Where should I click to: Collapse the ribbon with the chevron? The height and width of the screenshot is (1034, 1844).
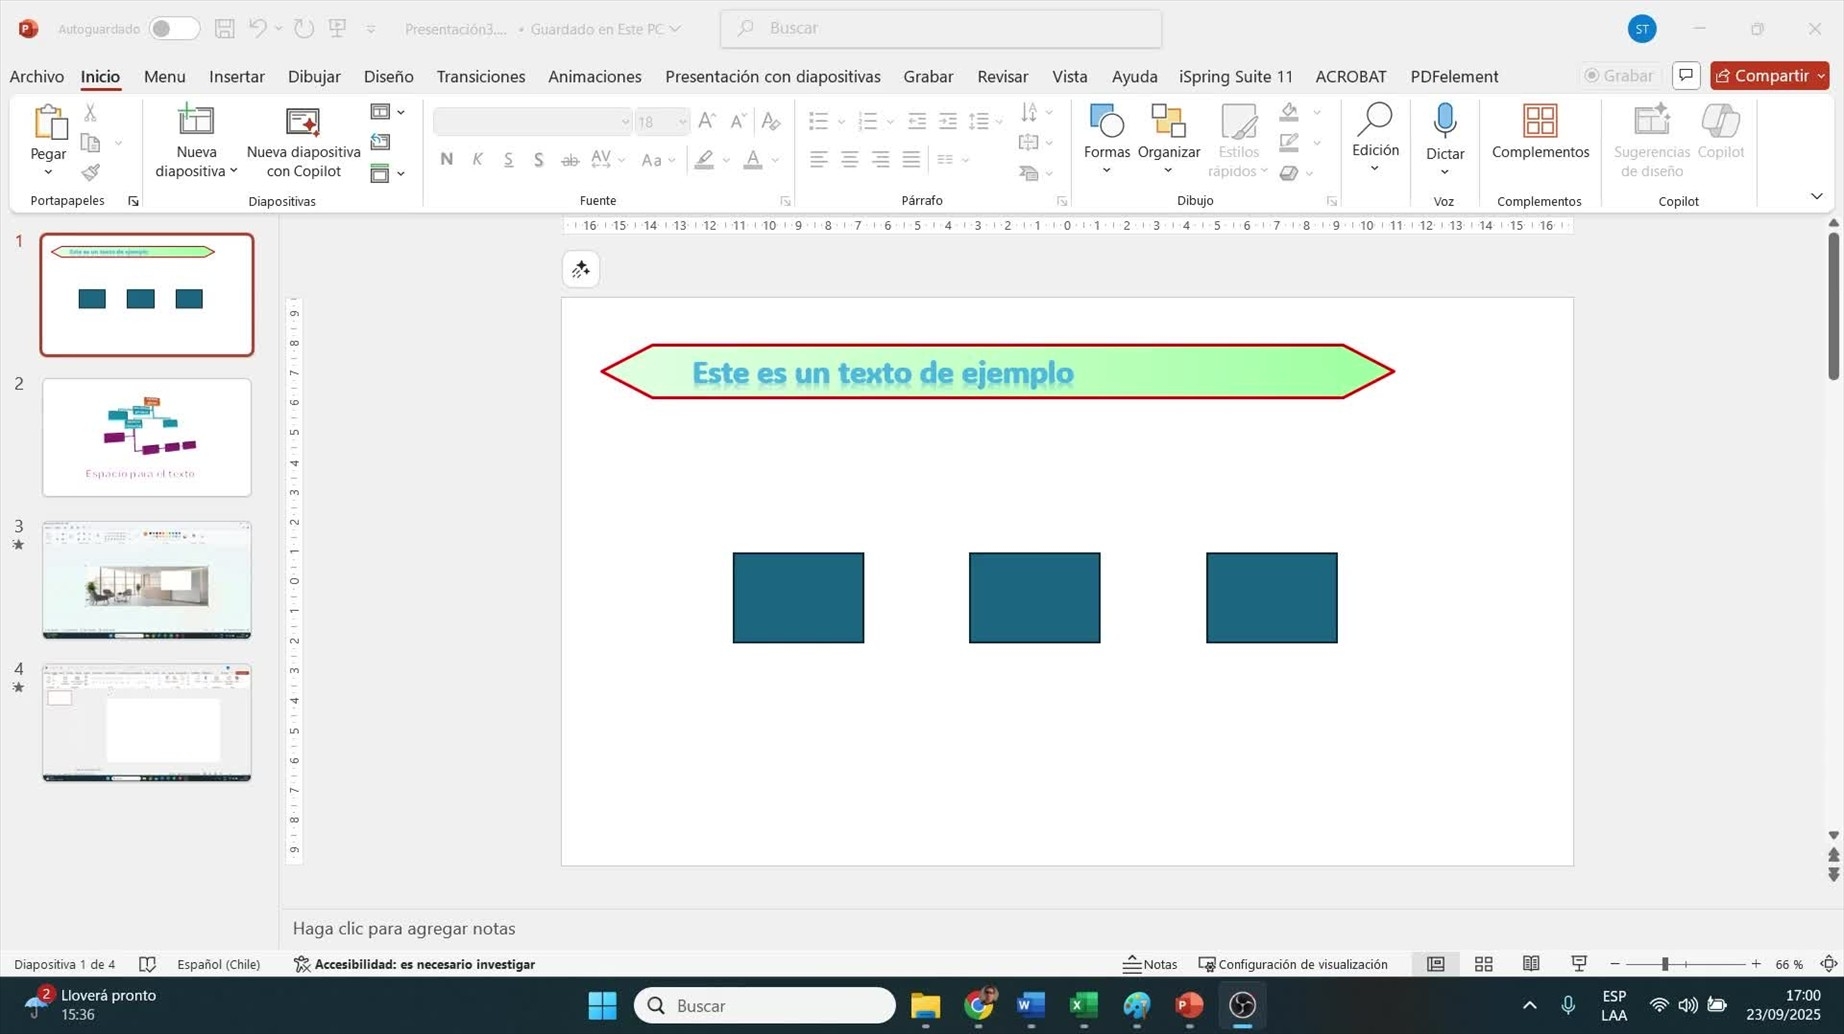point(1816,196)
